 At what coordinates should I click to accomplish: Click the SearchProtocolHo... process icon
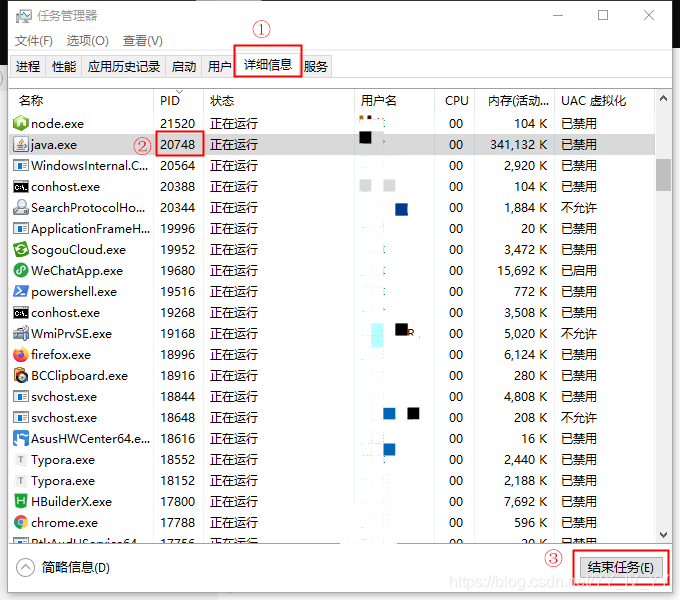tap(20, 208)
